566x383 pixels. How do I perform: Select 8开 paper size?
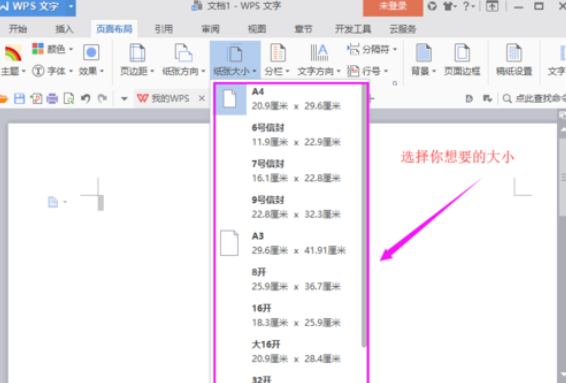[288, 279]
